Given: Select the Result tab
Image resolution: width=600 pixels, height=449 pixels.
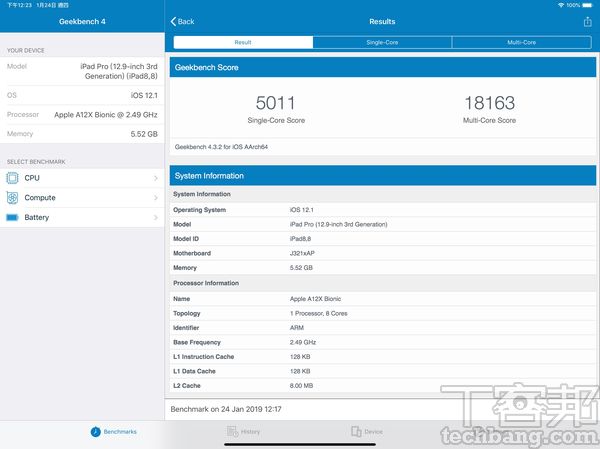Looking at the screenshot, I should [x=243, y=42].
